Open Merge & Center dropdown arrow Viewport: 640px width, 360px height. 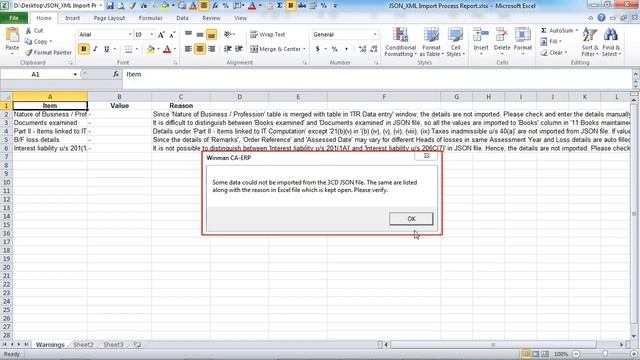(x=304, y=49)
